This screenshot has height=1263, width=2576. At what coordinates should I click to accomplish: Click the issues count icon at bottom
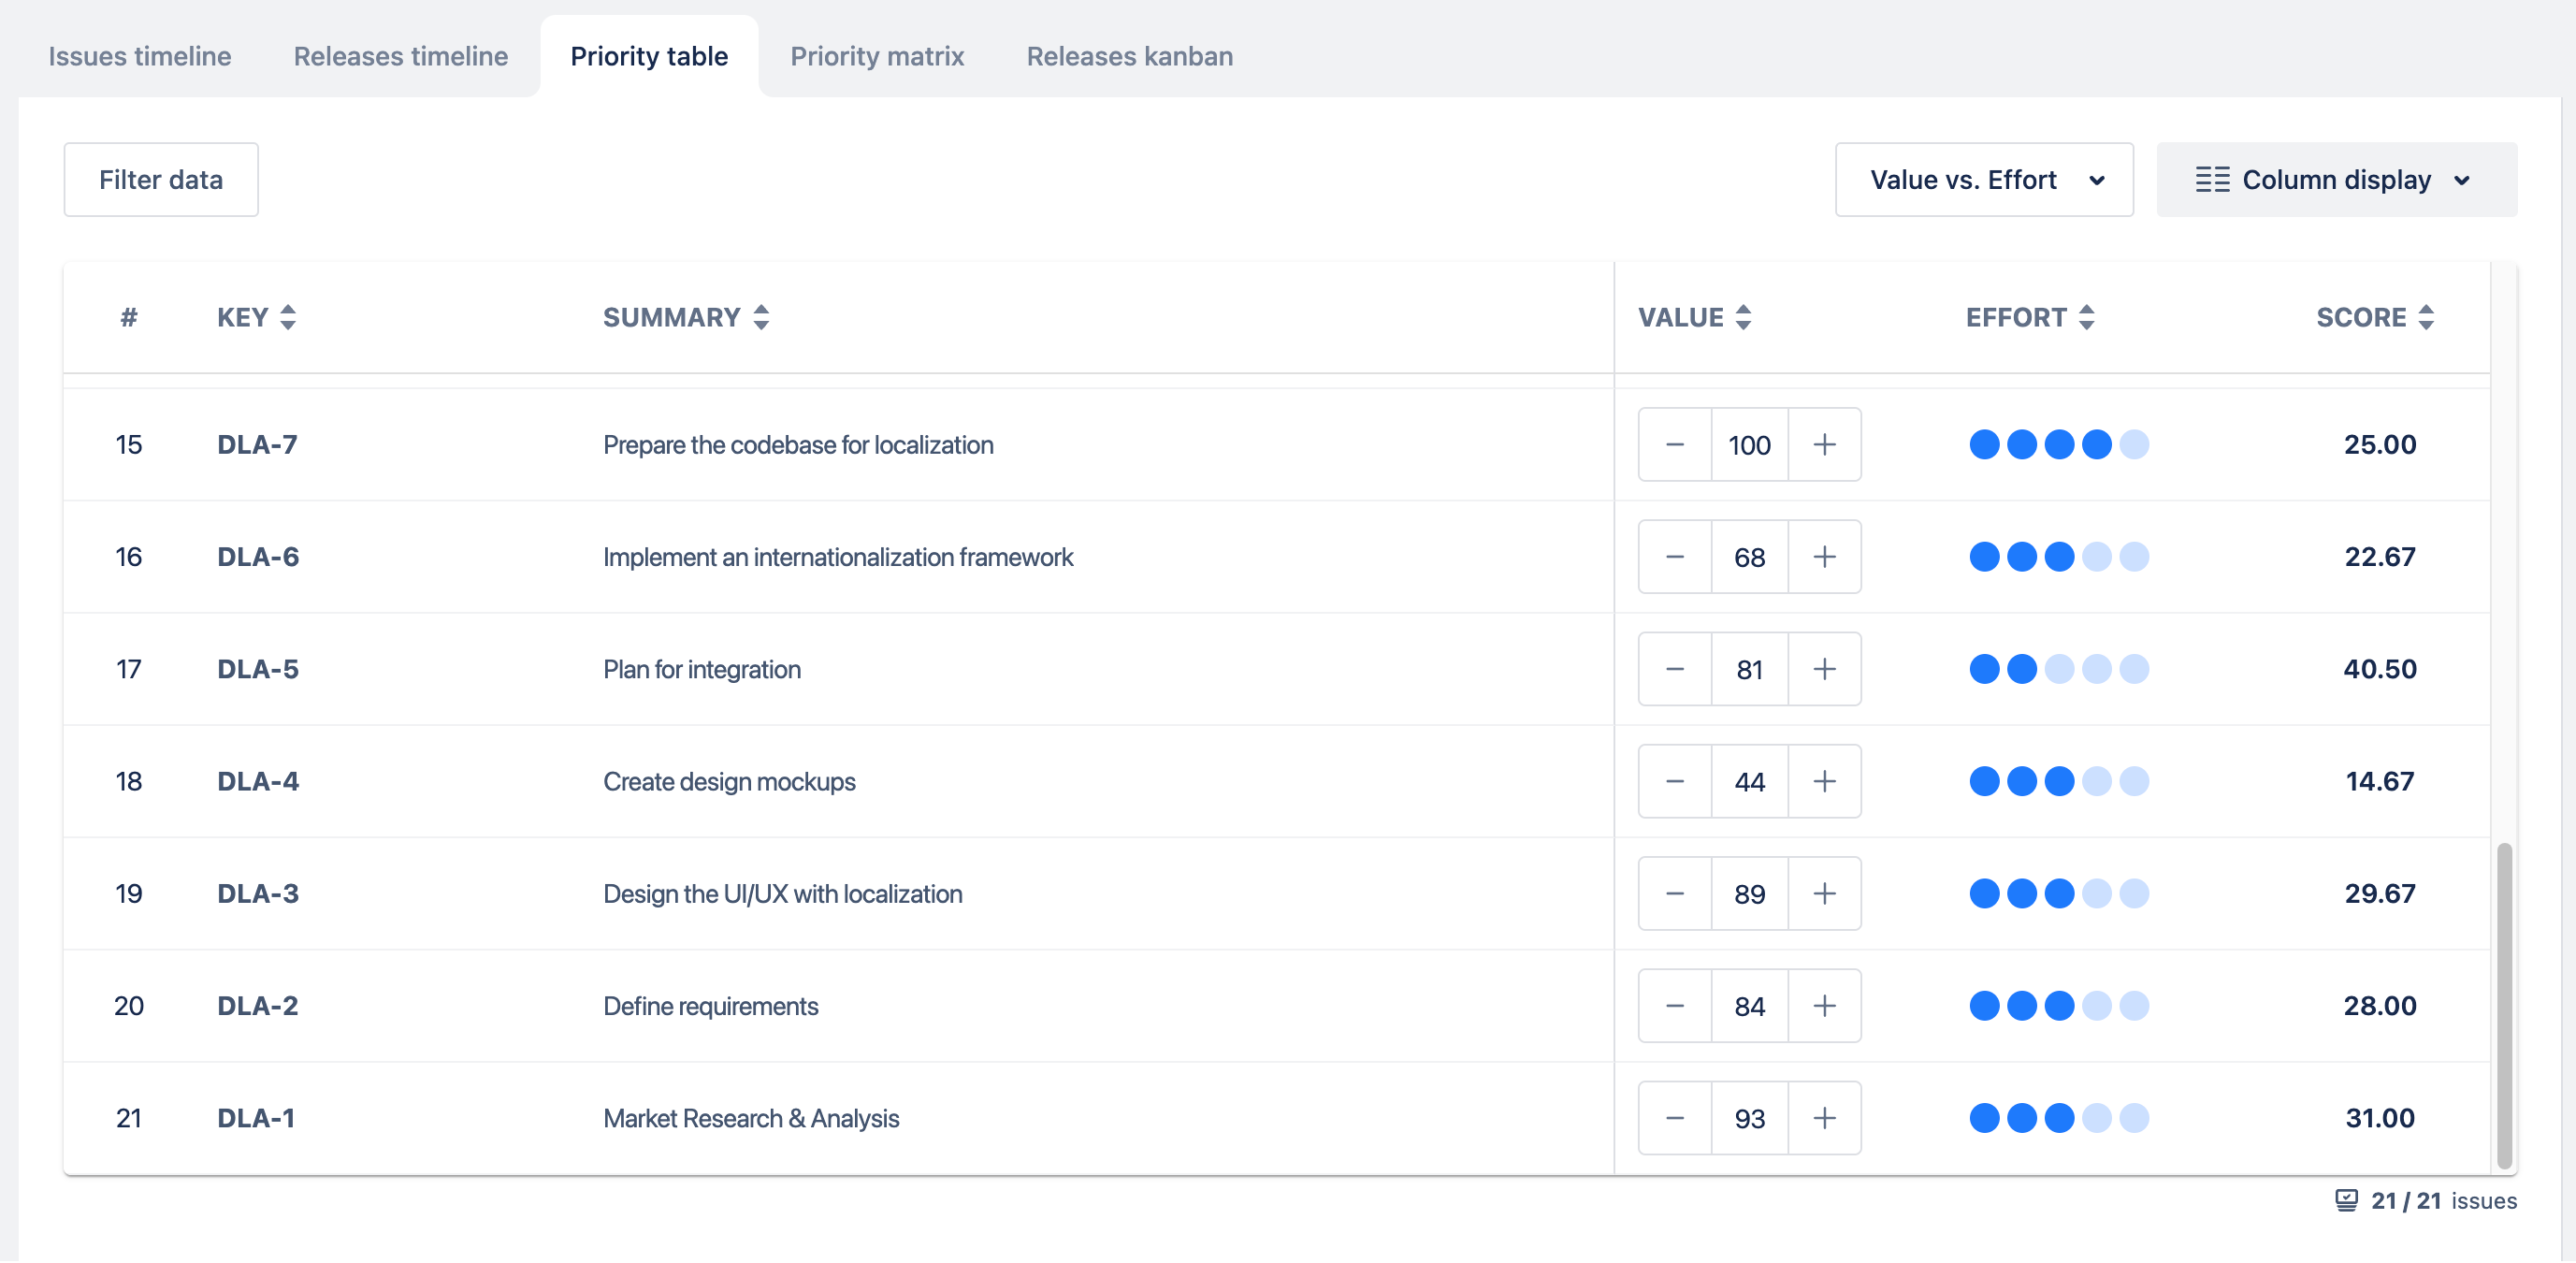[x=2346, y=1200]
